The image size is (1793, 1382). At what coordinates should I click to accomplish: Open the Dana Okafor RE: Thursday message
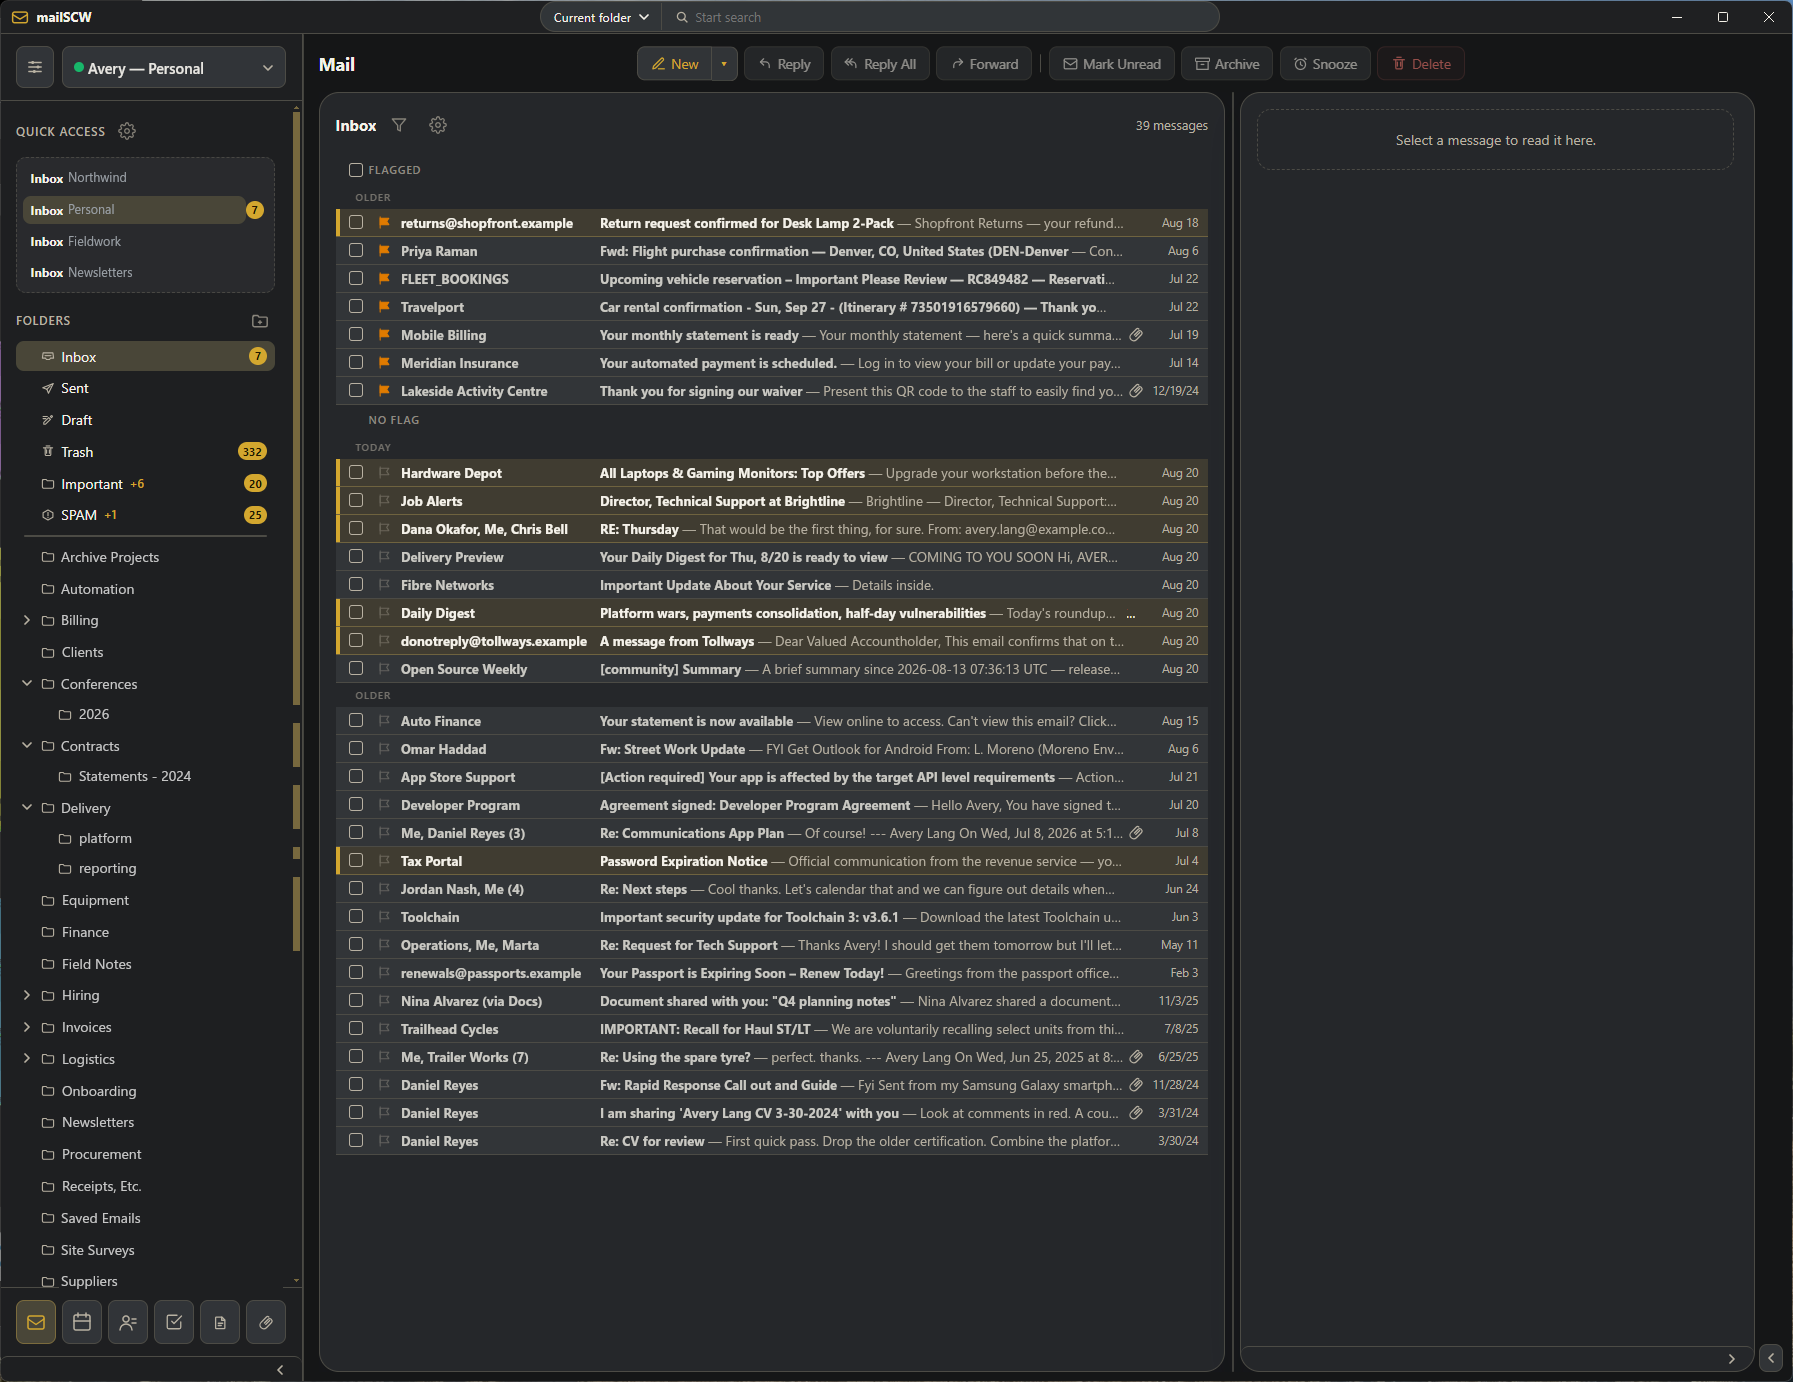(x=772, y=529)
